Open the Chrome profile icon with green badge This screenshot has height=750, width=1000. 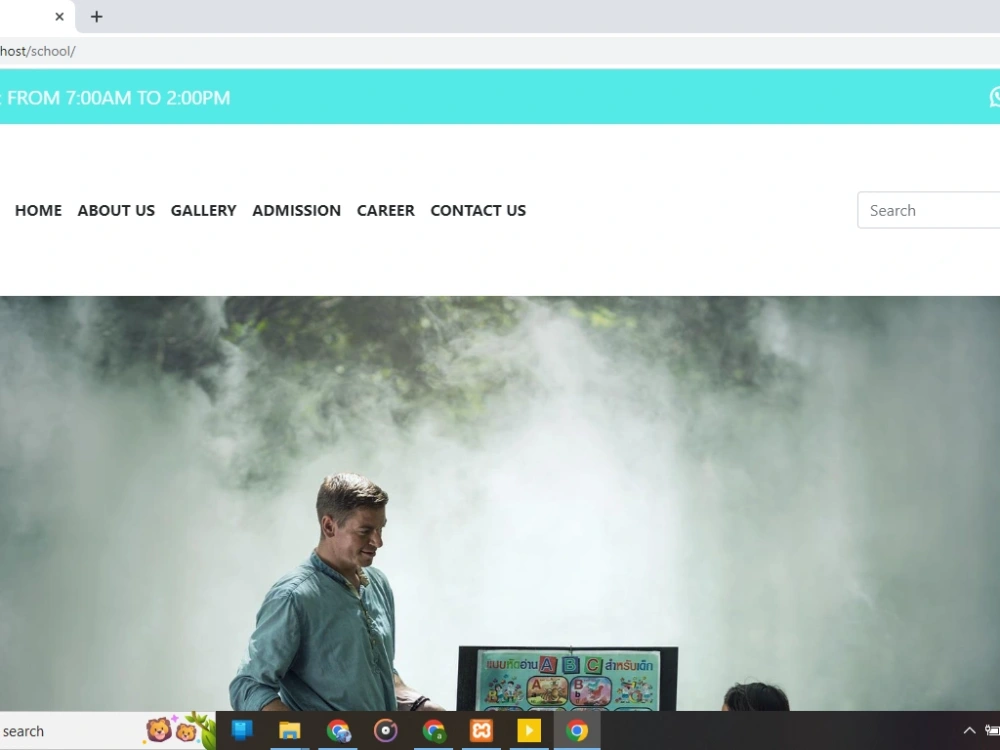tap(434, 731)
